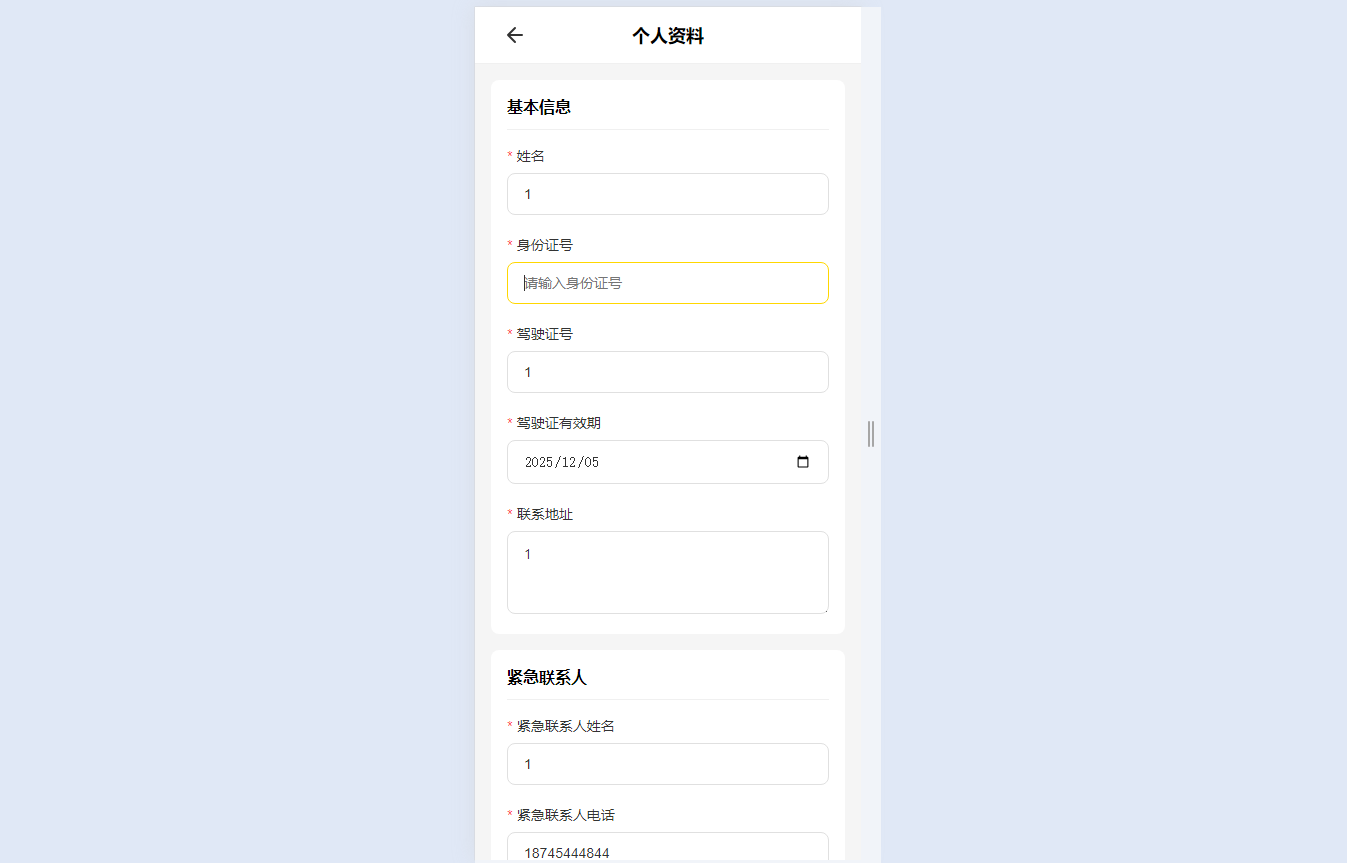
Task: Select the month 12 in the date field
Action: (568, 462)
